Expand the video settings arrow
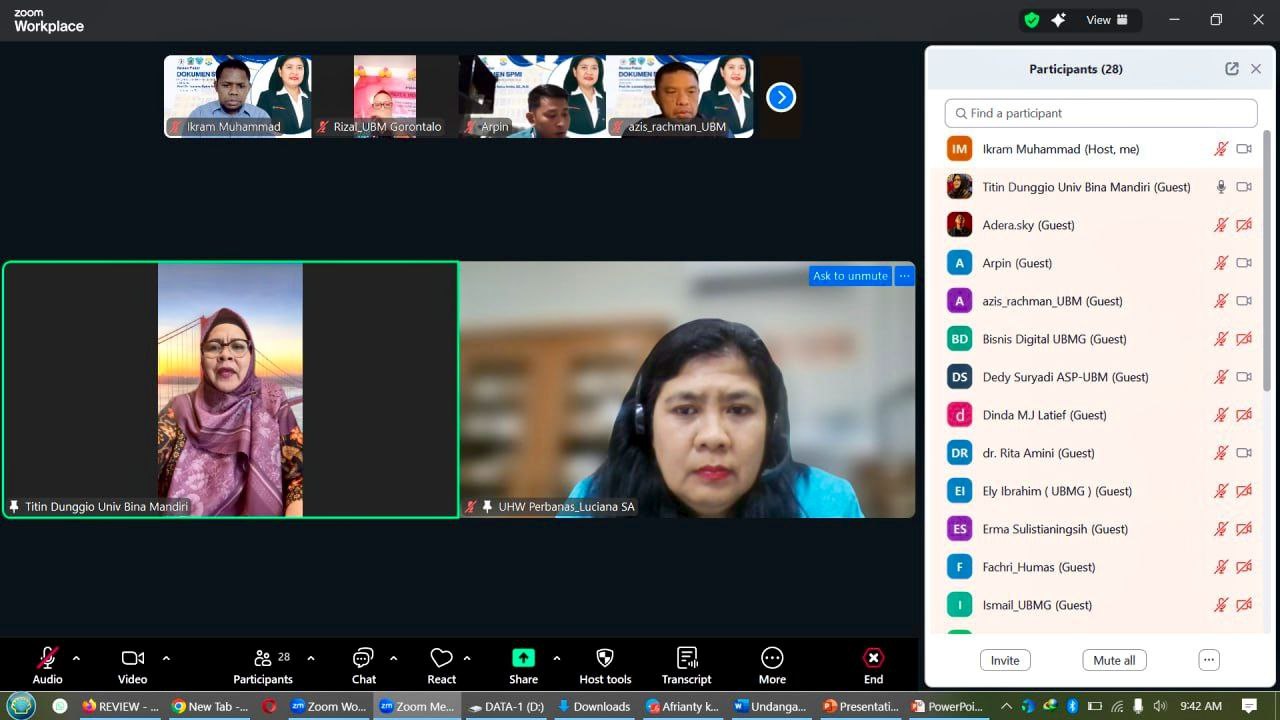This screenshot has height=720, width=1280. (166, 658)
